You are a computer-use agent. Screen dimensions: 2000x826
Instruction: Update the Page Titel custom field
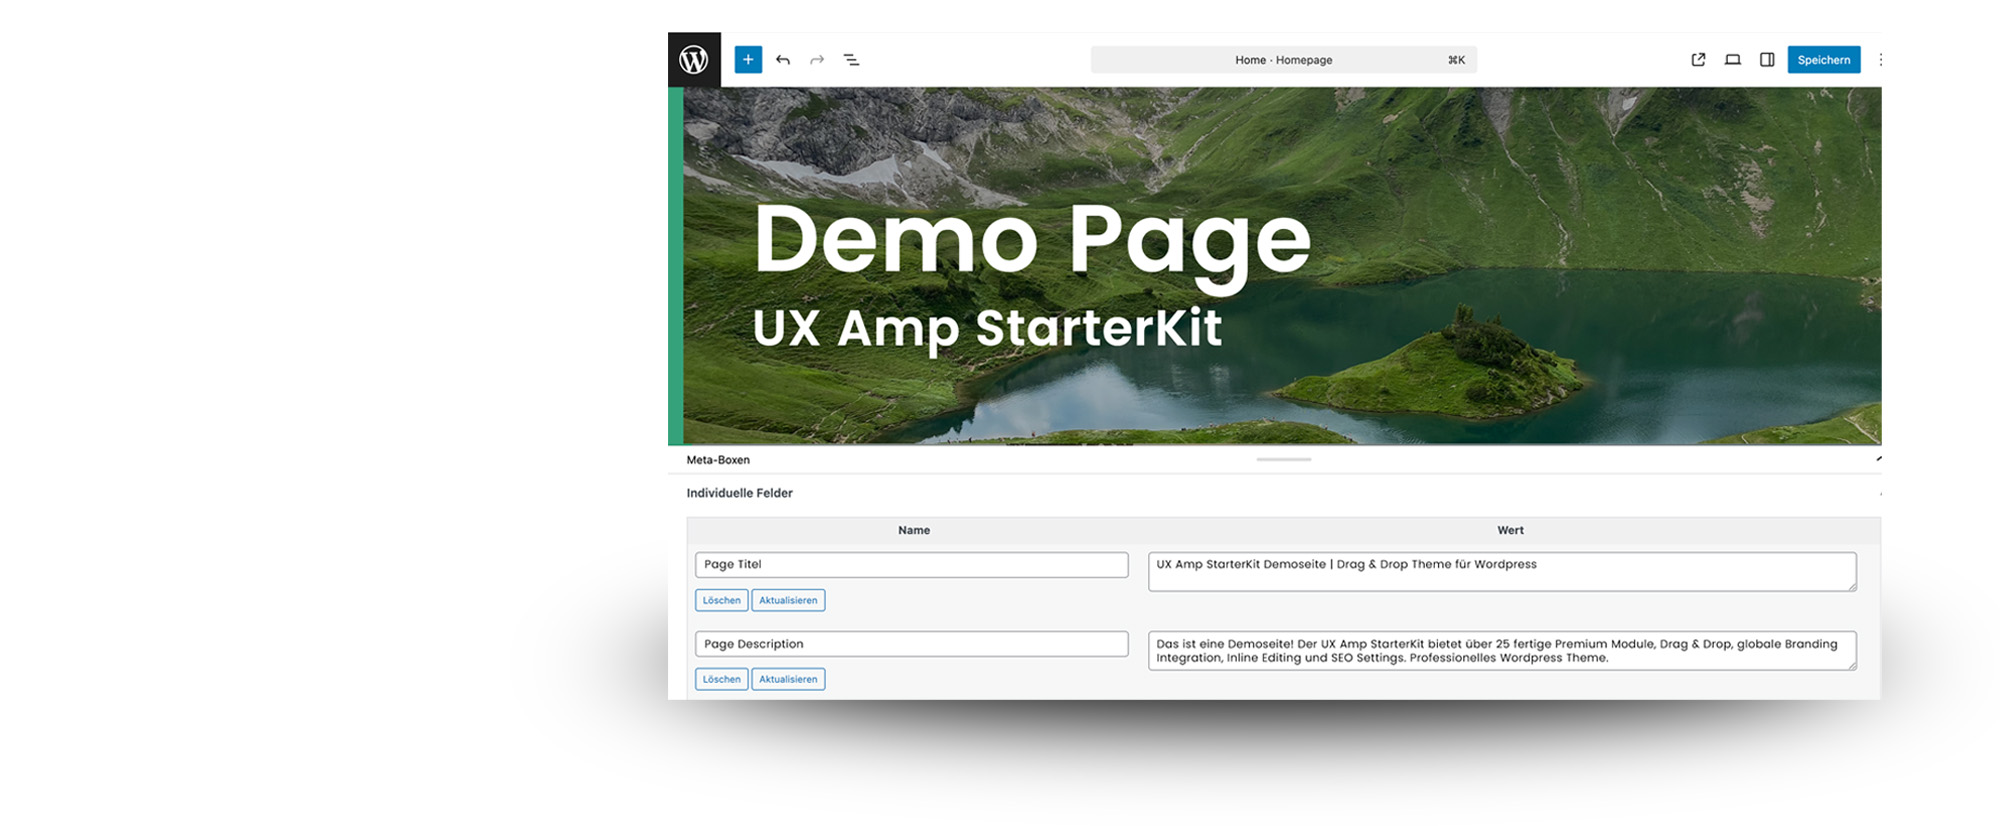tap(788, 600)
